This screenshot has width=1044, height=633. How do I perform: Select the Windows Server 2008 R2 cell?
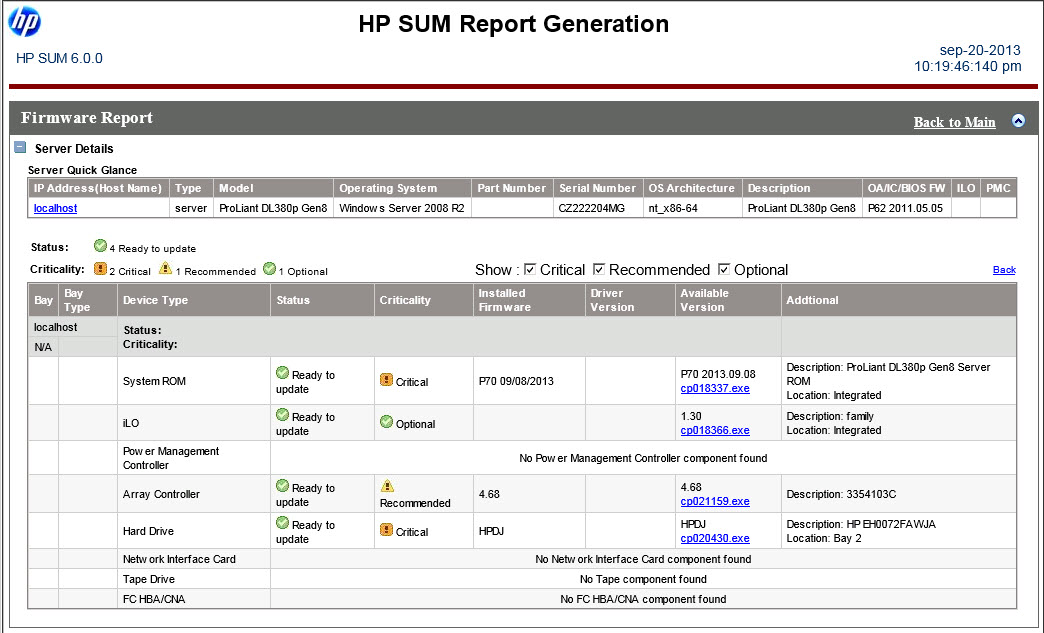click(x=402, y=208)
